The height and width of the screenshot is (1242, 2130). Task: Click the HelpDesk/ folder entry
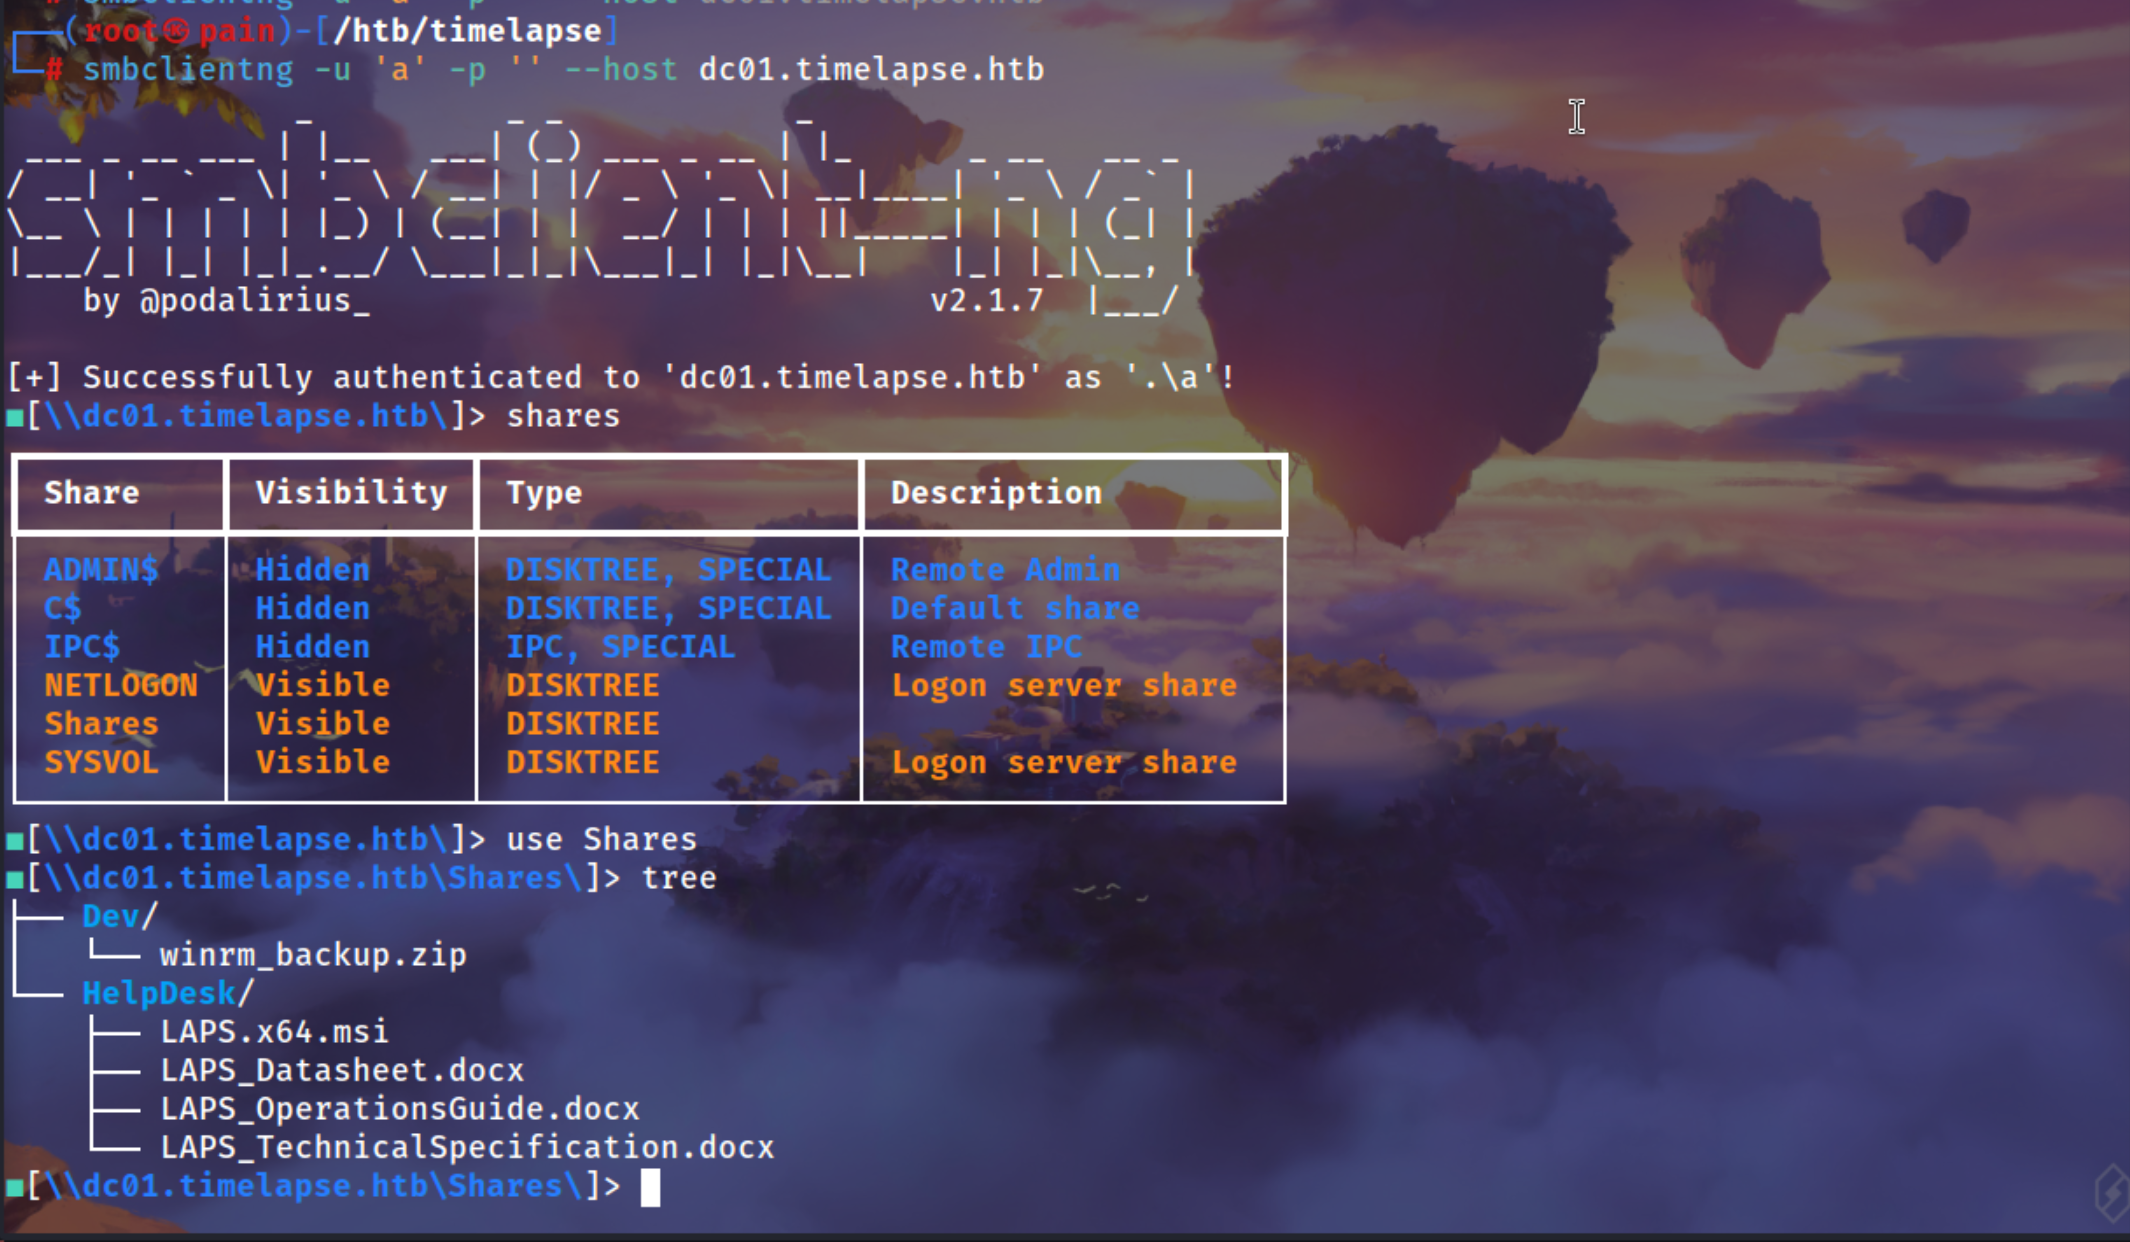click(x=167, y=993)
